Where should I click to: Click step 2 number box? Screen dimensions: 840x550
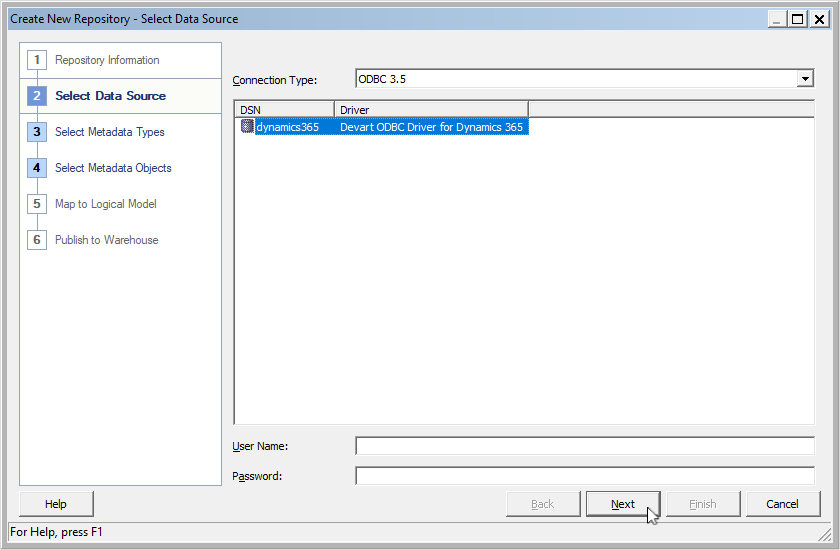click(x=37, y=96)
